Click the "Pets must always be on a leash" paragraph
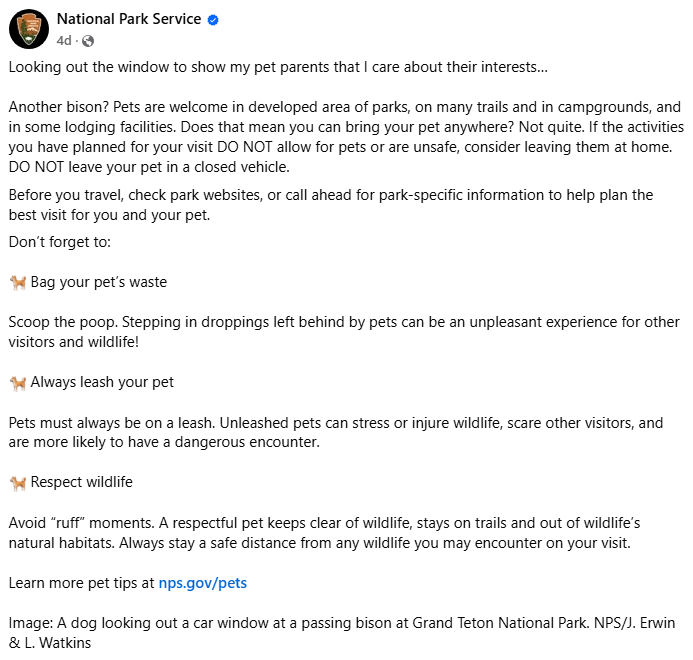The height and width of the screenshot is (660, 693). click(x=335, y=432)
